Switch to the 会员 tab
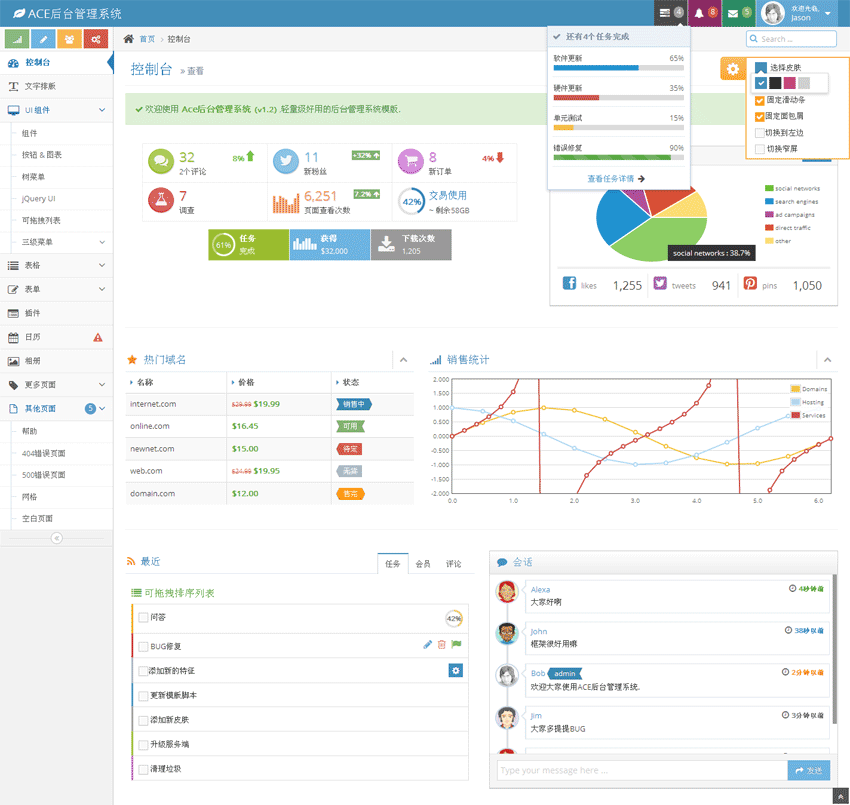Image resolution: width=850 pixels, height=805 pixels. click(423, 564)
